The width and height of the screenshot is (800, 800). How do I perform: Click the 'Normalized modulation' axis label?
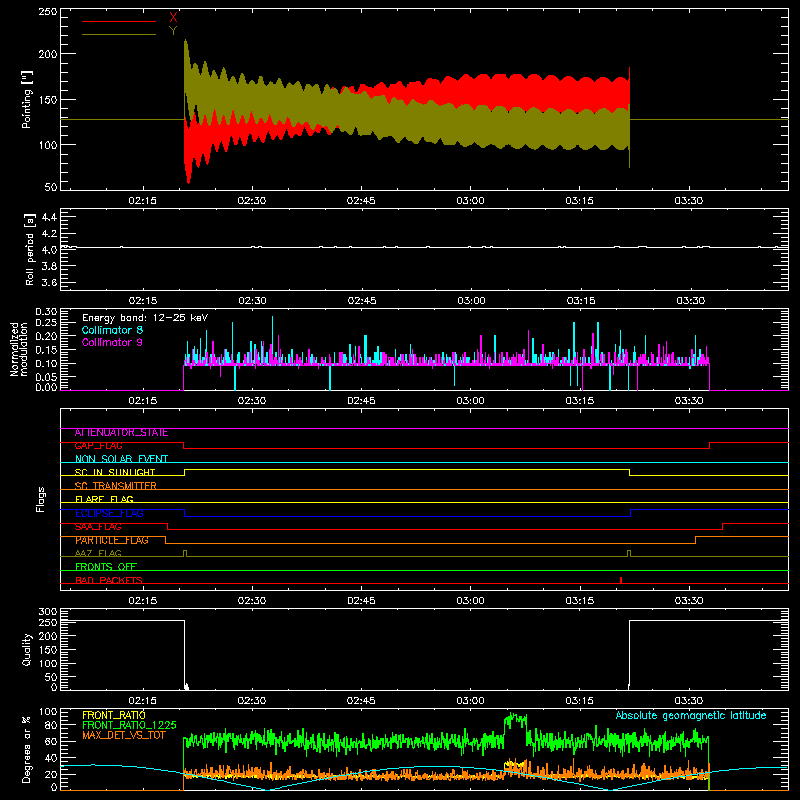[18, 349]
